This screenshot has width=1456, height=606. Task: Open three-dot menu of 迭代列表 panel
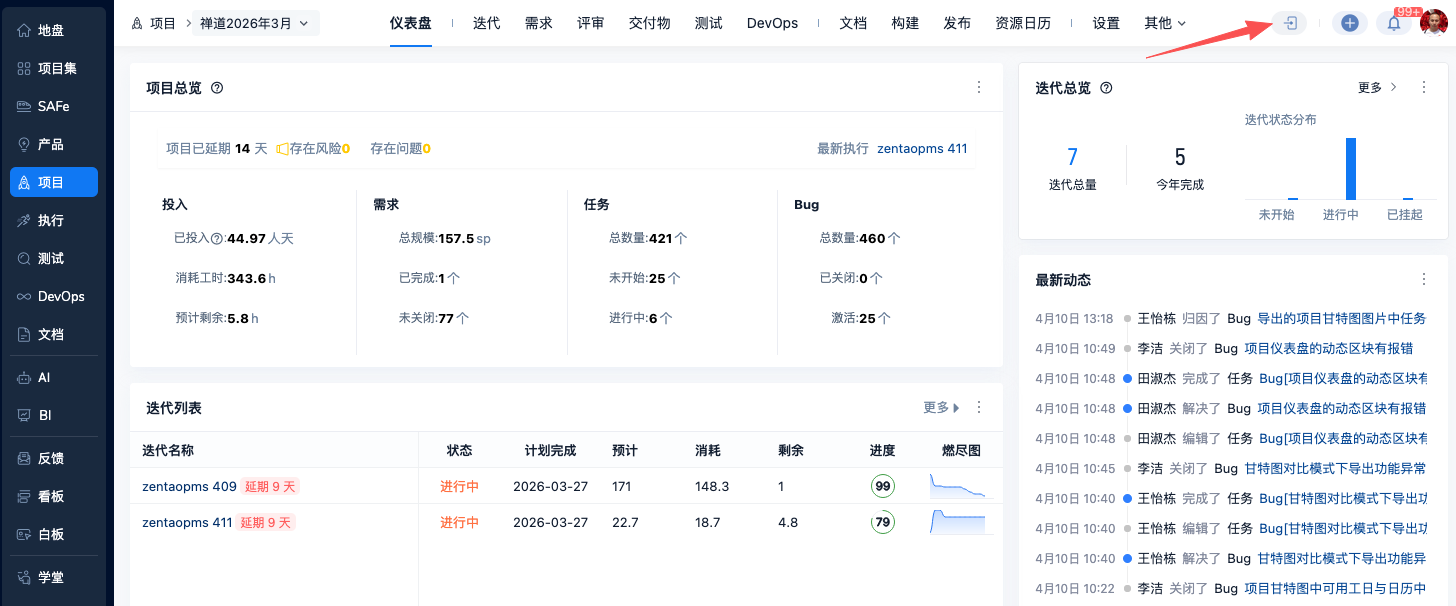[x=979, y=408]
